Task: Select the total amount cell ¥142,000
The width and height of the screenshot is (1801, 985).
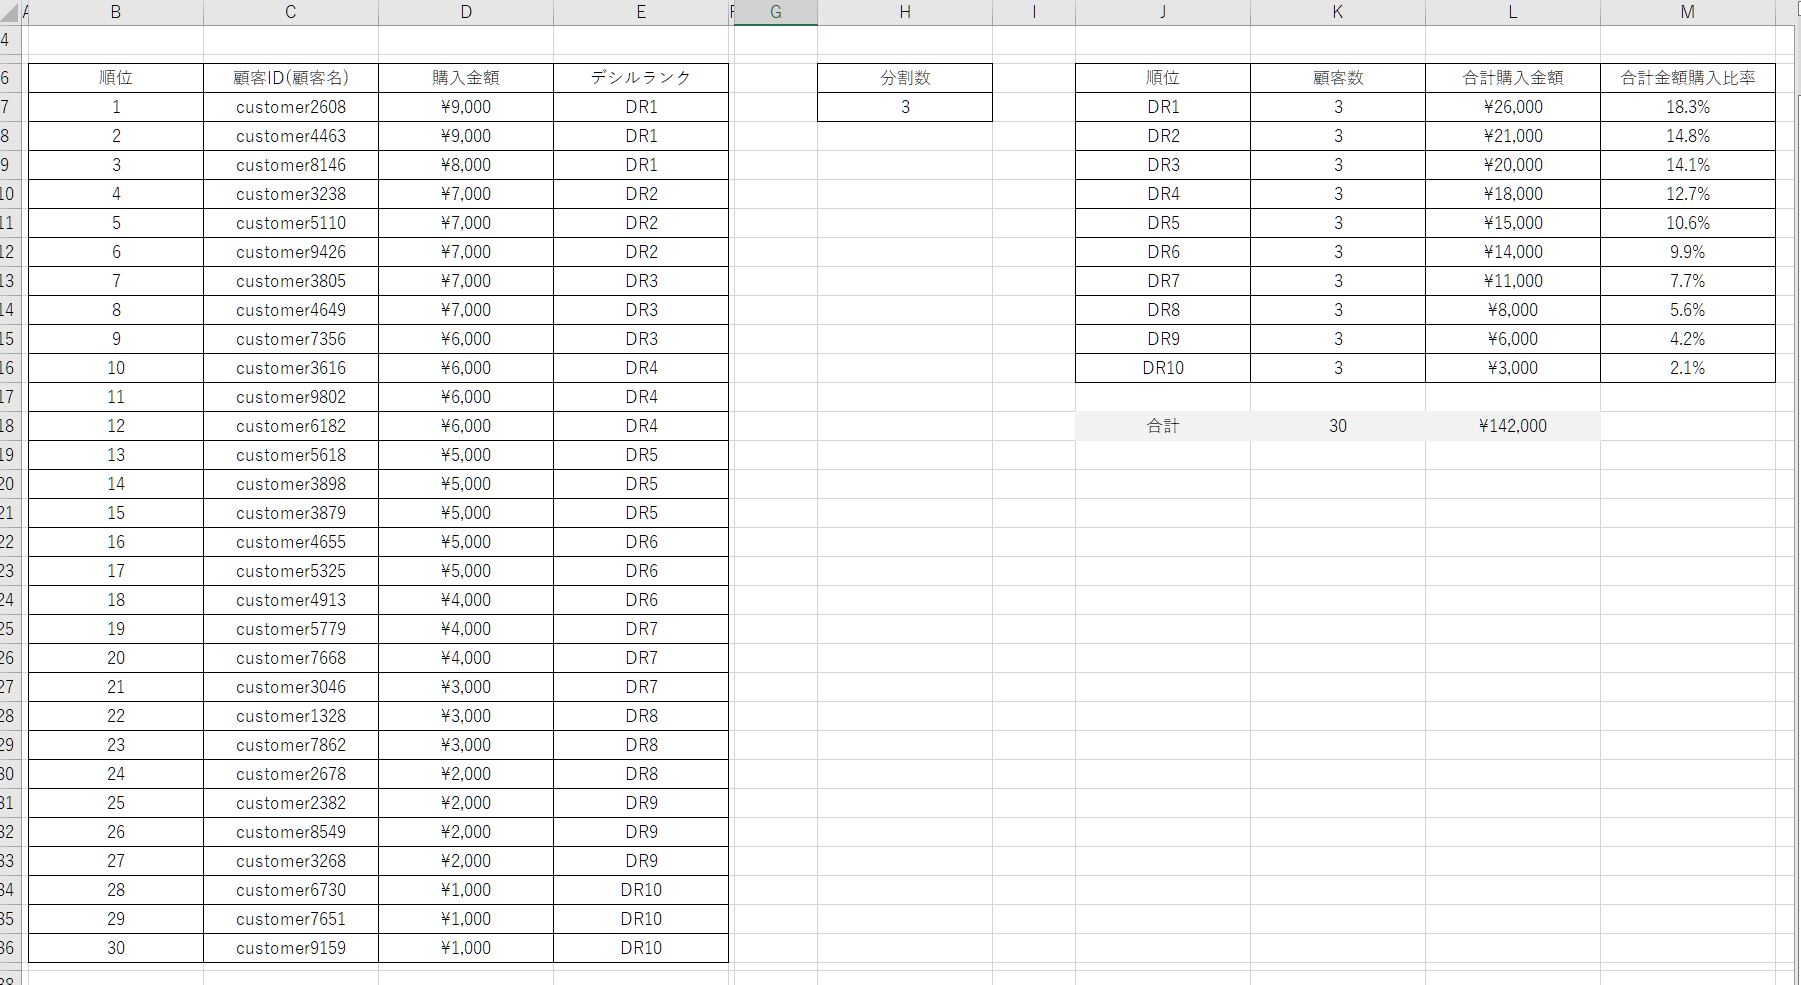Action: point(1512,426)
